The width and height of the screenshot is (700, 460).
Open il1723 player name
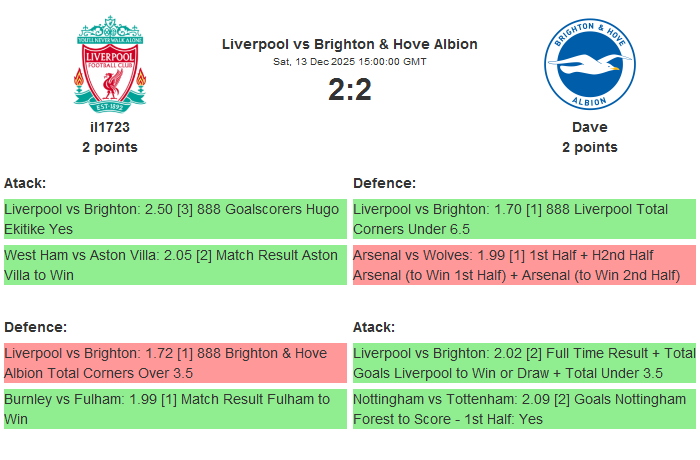[110, 127]
